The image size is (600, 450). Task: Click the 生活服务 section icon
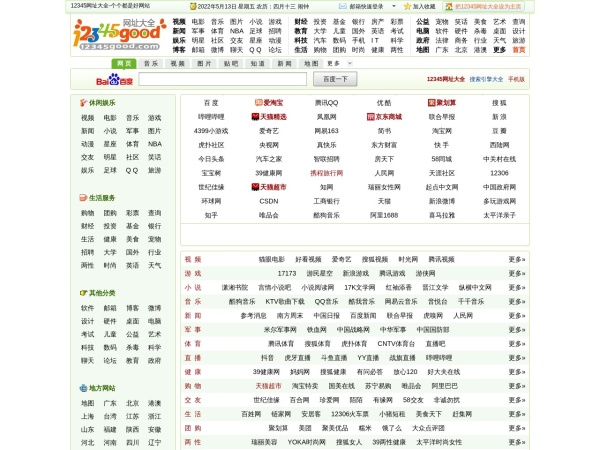pos(82,198)
